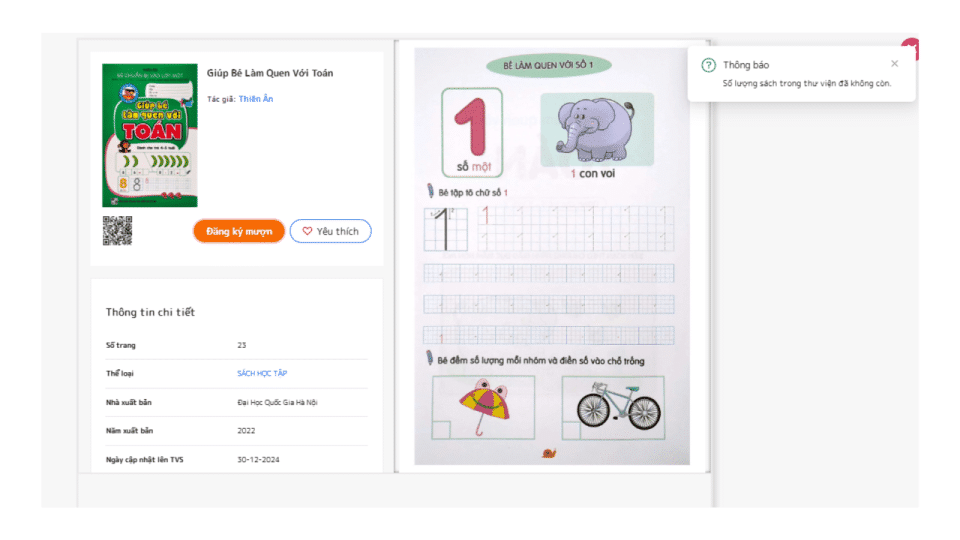Click the small snail at page bottom

click(548, 453)
